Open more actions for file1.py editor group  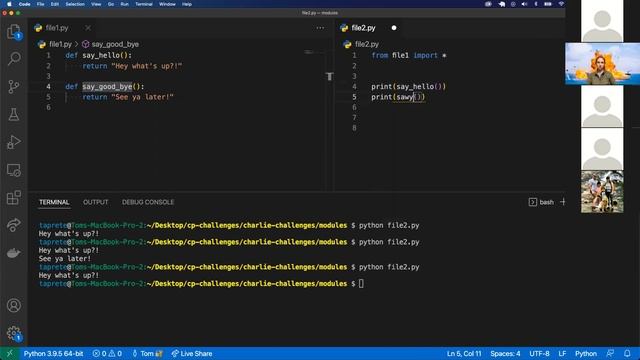(320, 28)
